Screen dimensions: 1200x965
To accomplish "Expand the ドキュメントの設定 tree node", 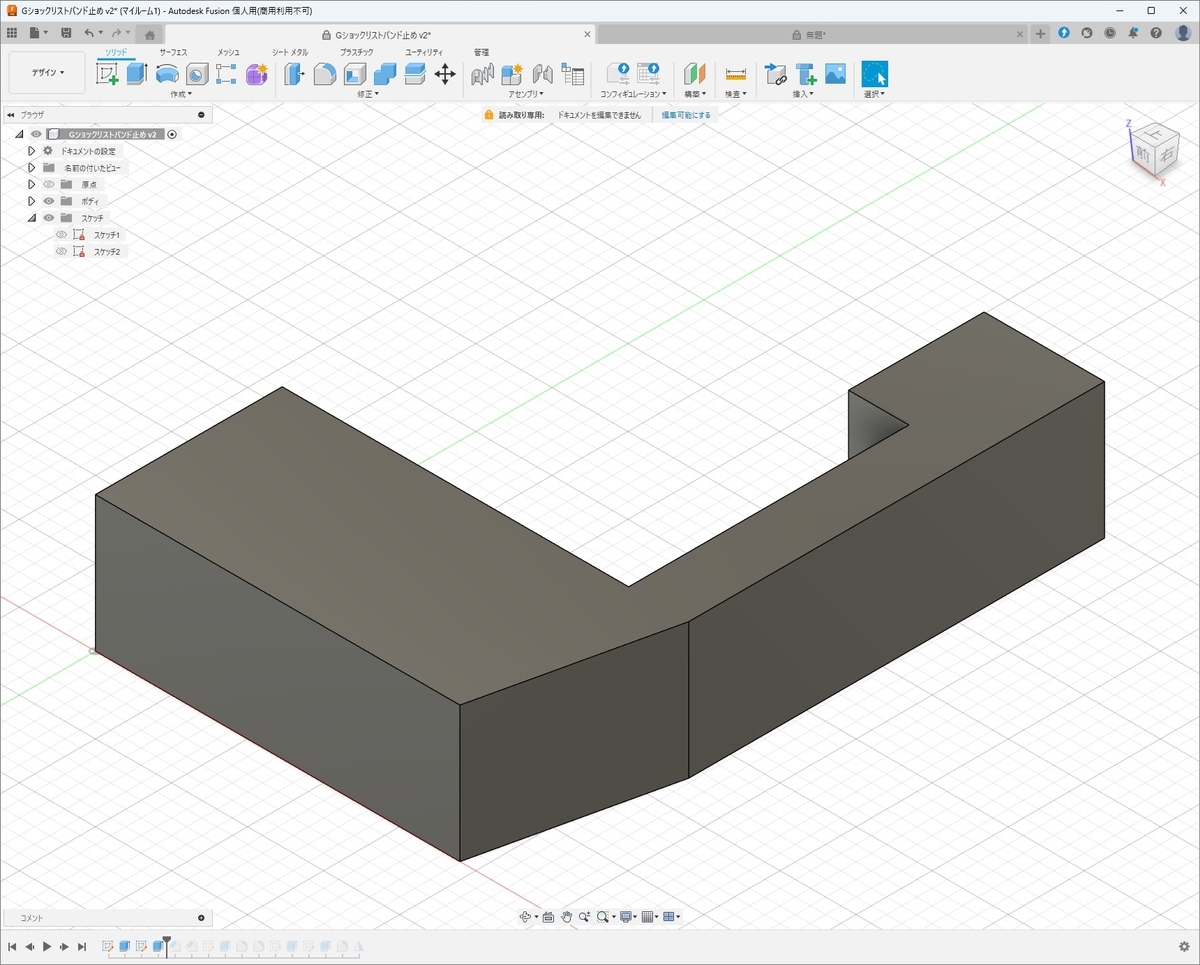I will coord(32,151).
